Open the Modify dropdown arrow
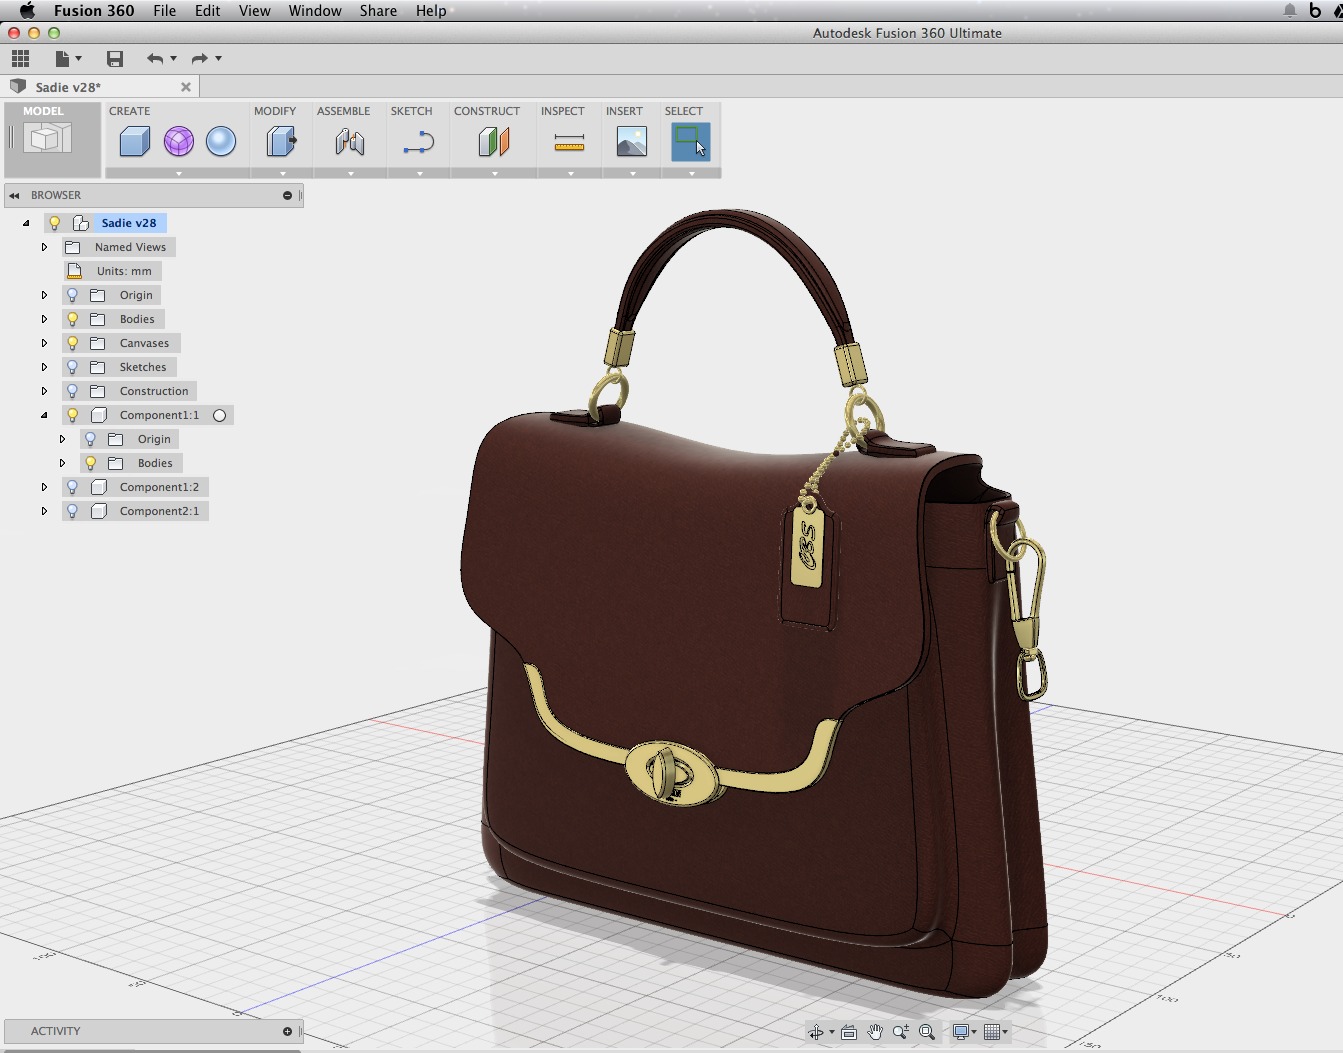1343x1053 pixels. 281,172
